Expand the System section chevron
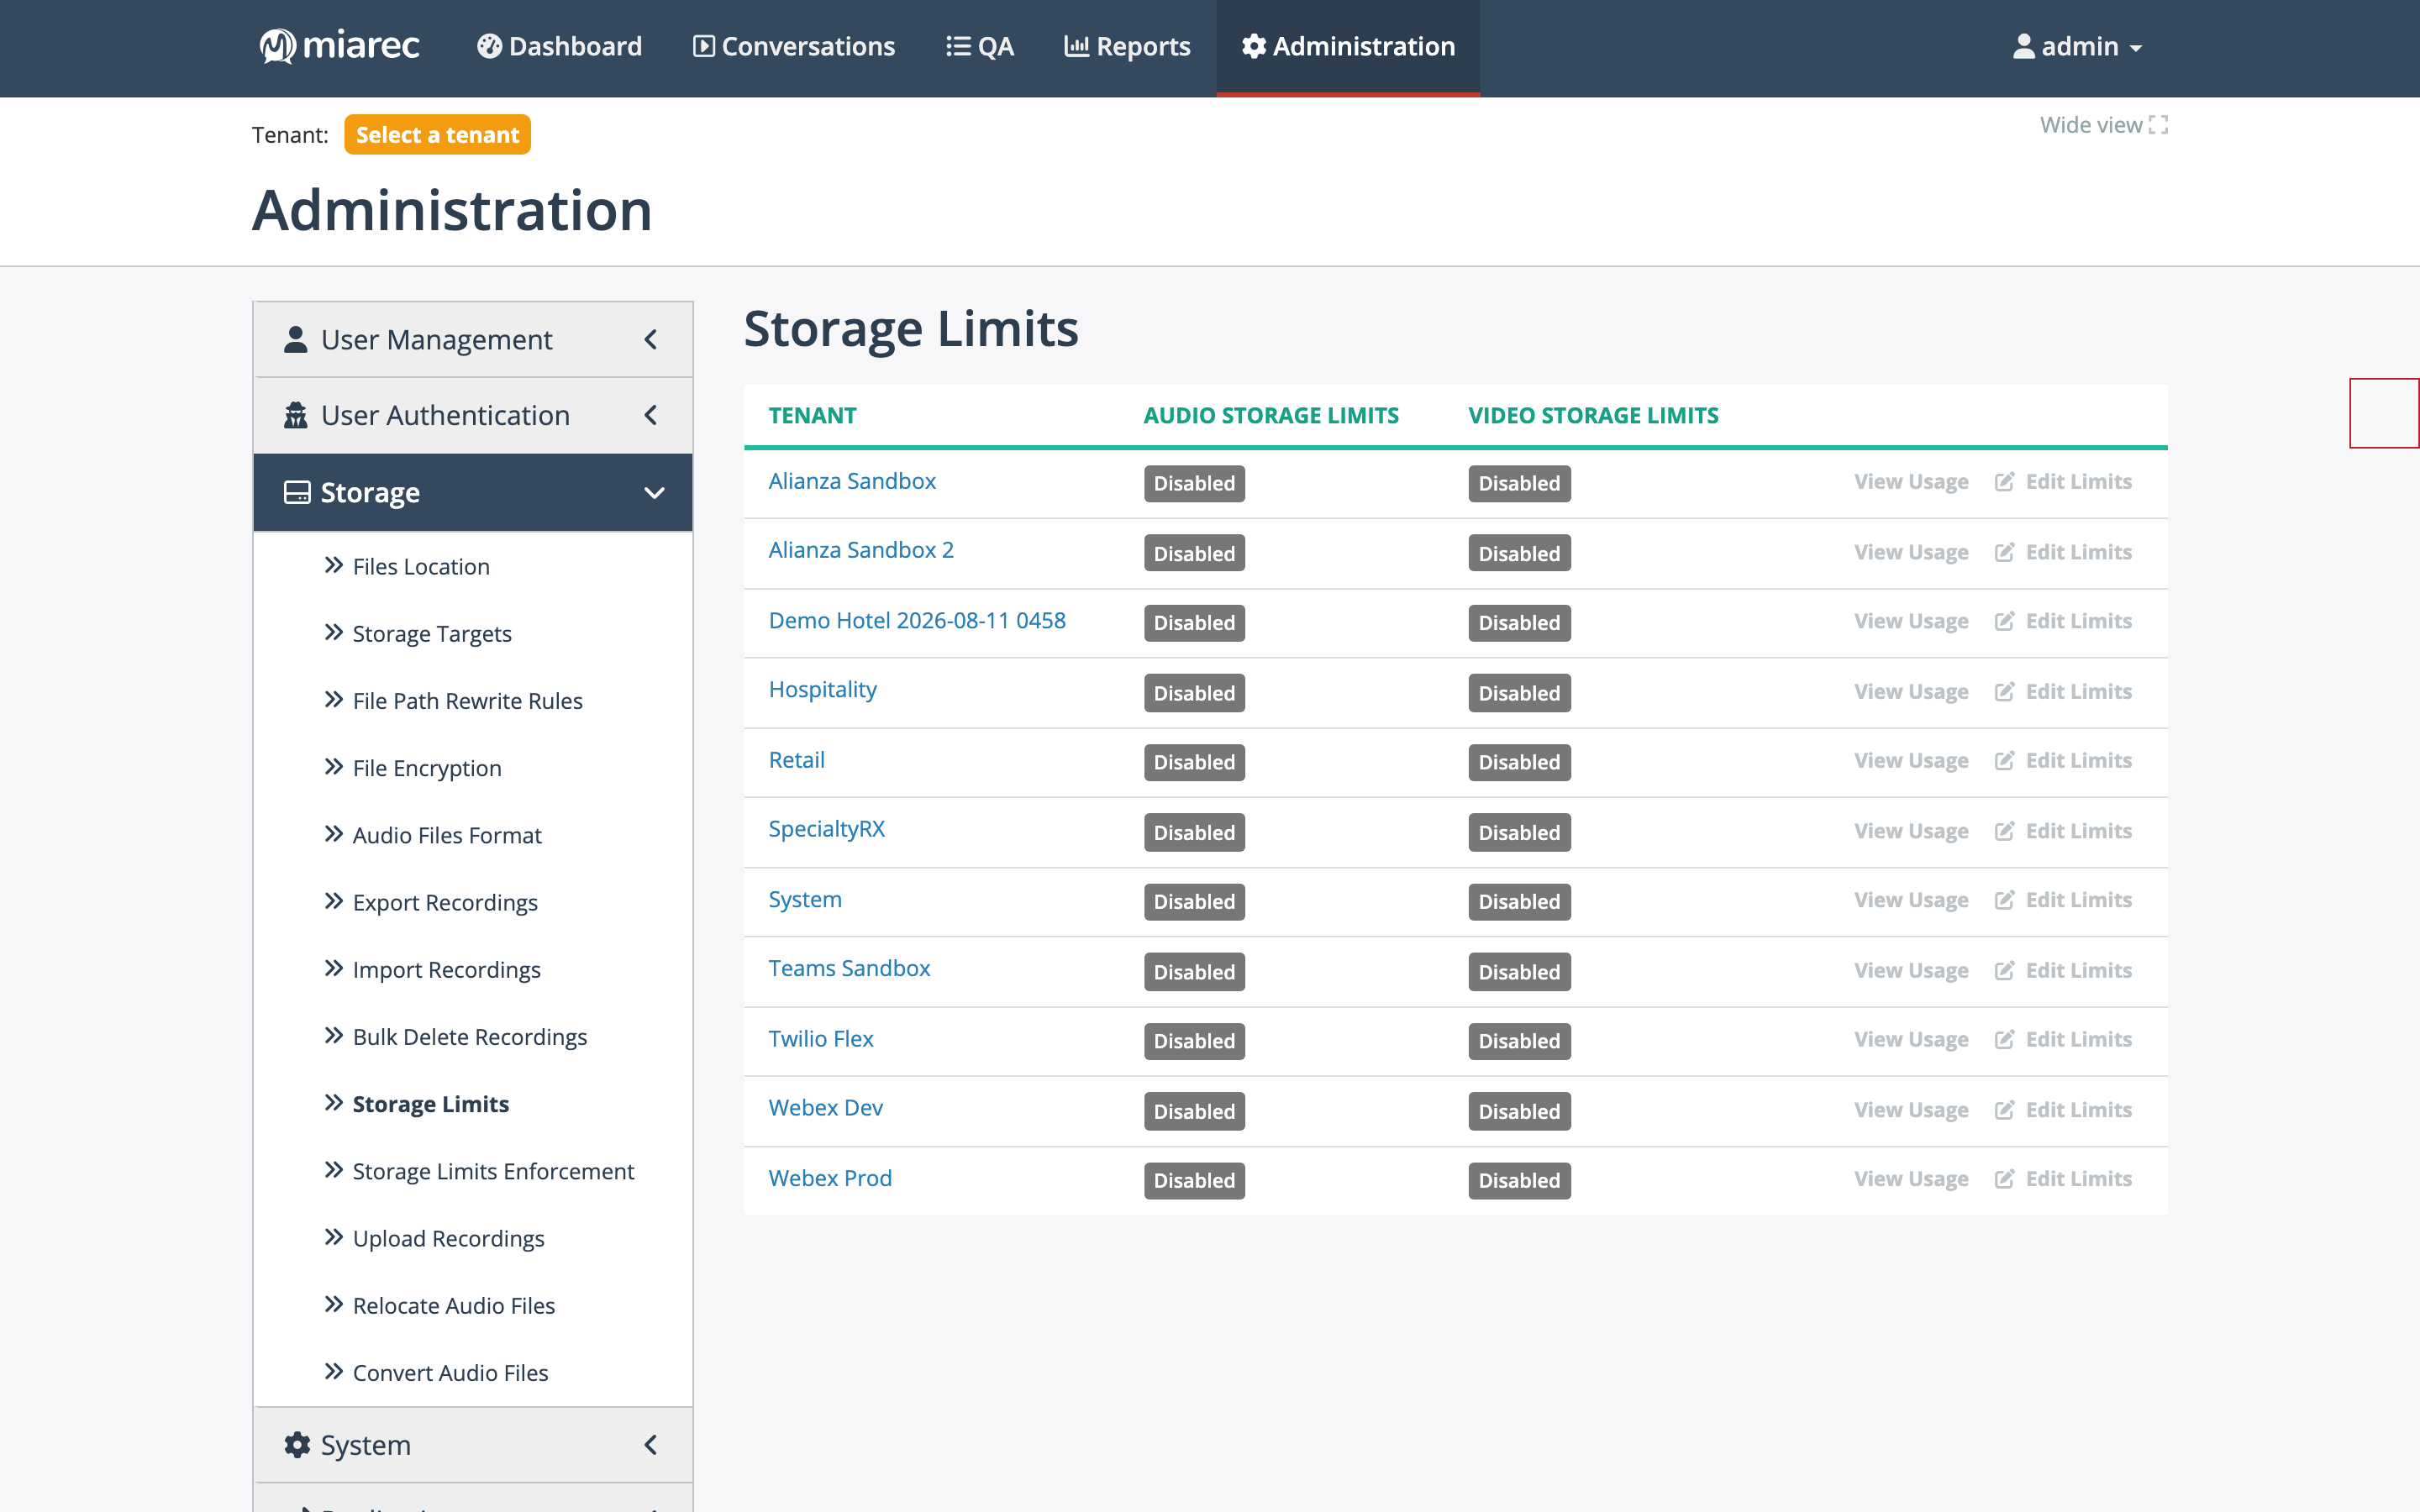 (x=651, y=1445)
